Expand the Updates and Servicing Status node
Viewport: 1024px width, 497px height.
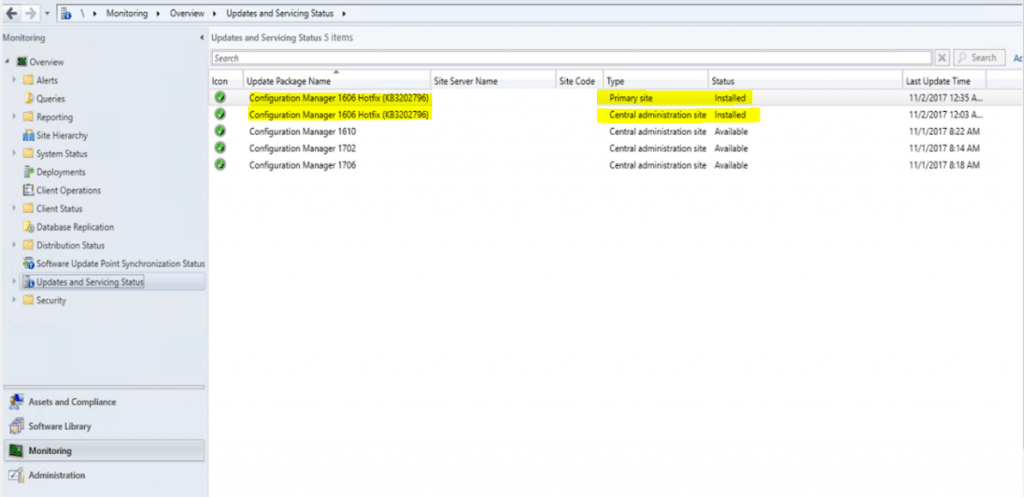15,282
